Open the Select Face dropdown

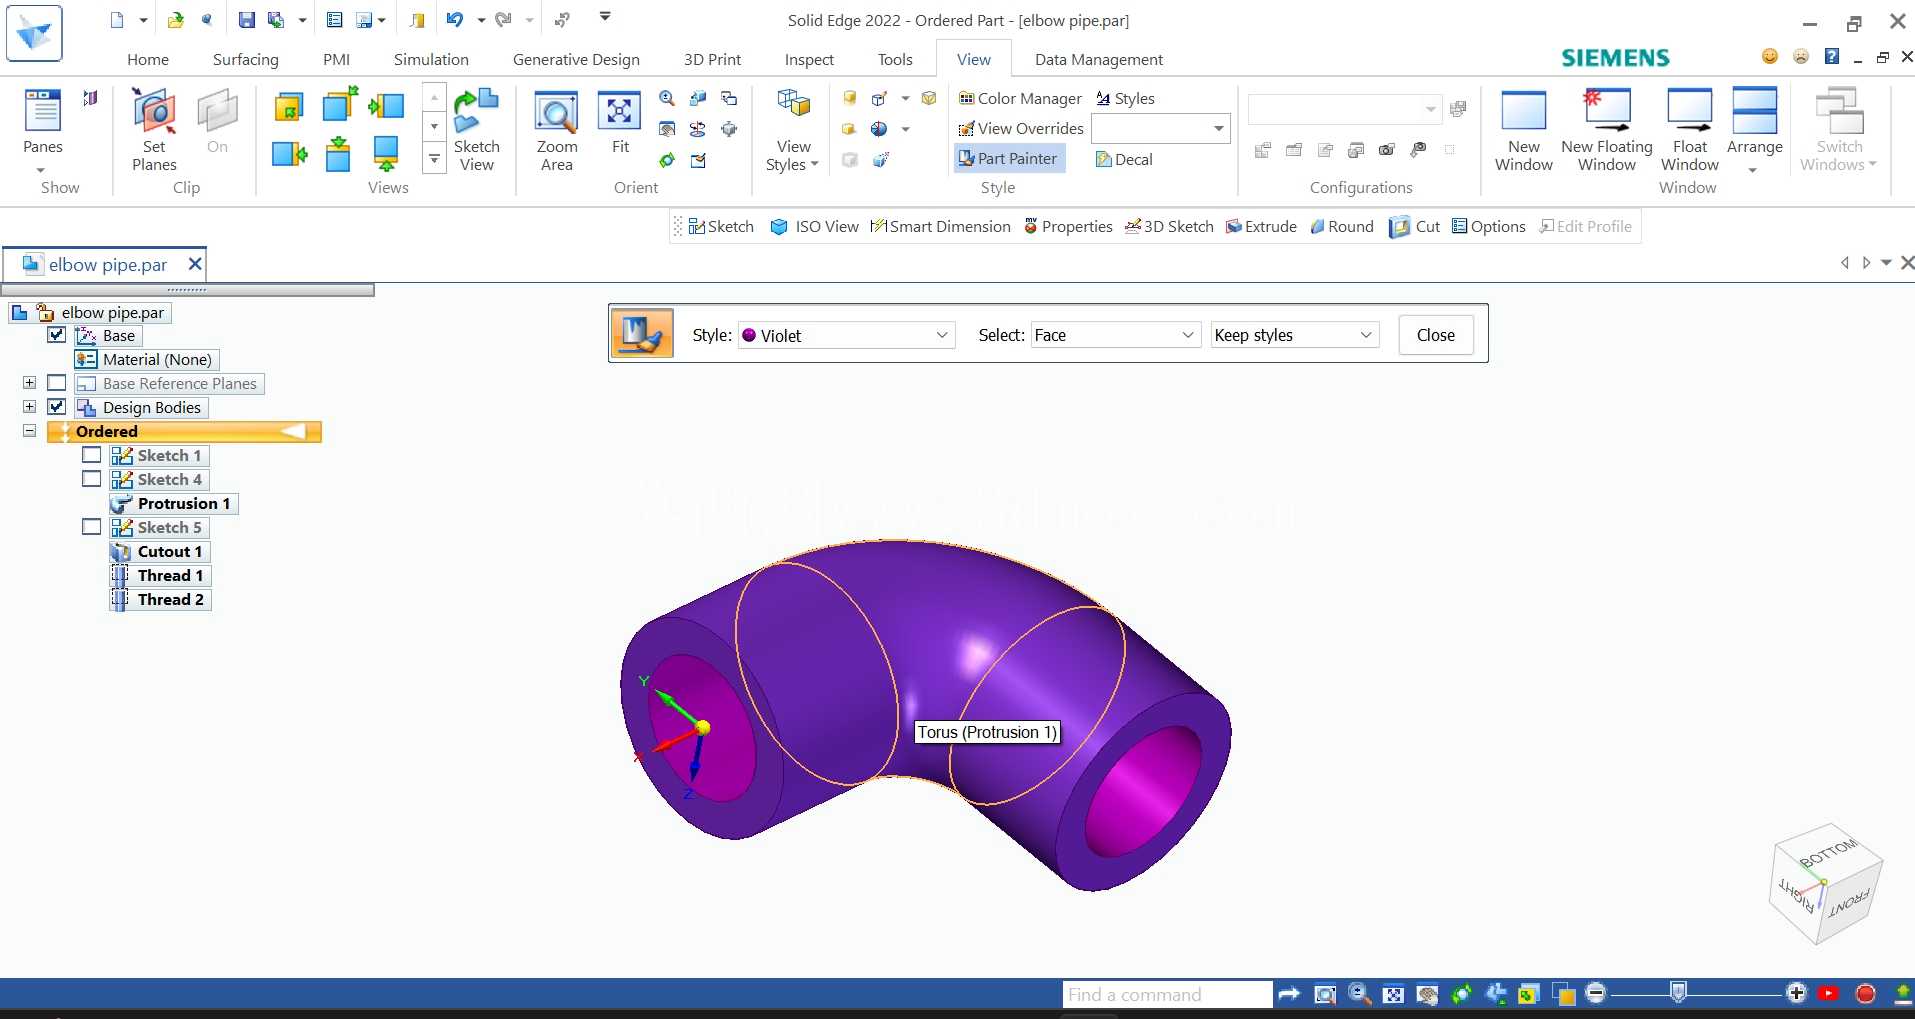click(x=1115, y=335)
